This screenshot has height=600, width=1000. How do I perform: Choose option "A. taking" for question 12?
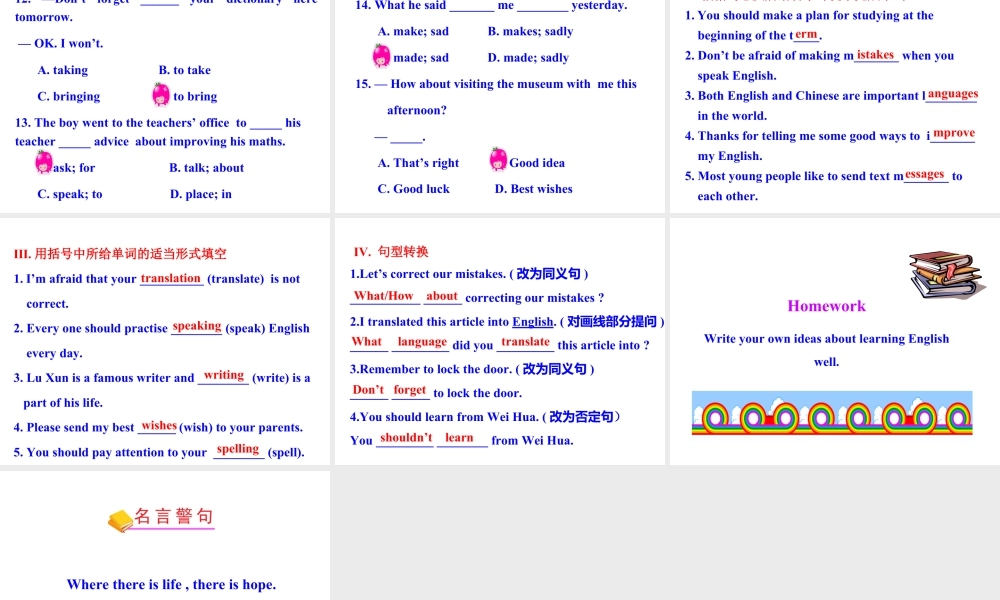[x=63, y=70]
